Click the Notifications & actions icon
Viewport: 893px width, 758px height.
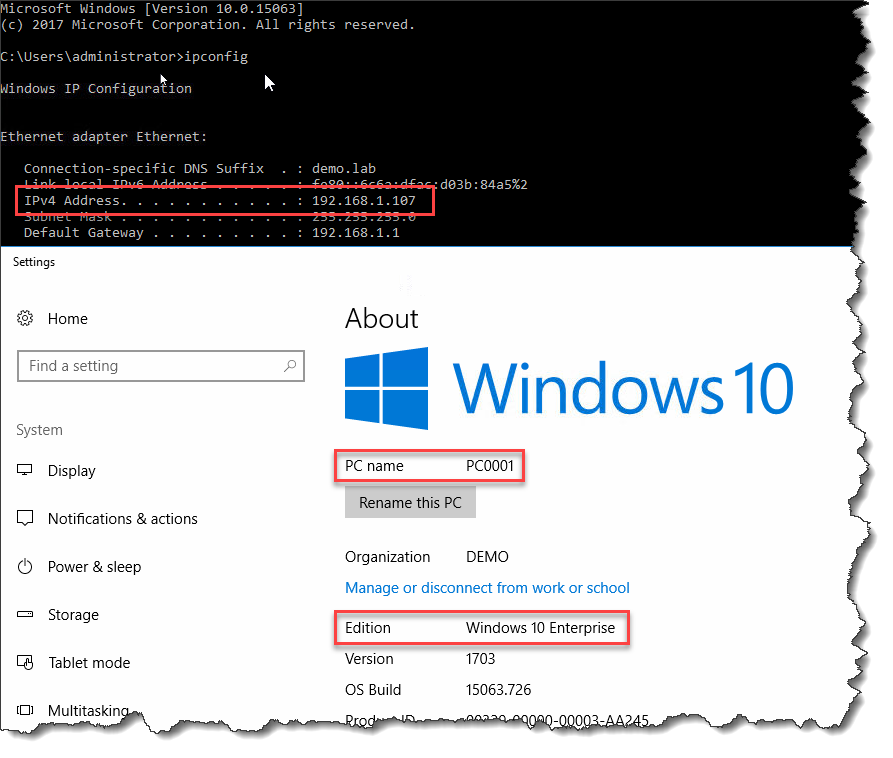(25, 518)
